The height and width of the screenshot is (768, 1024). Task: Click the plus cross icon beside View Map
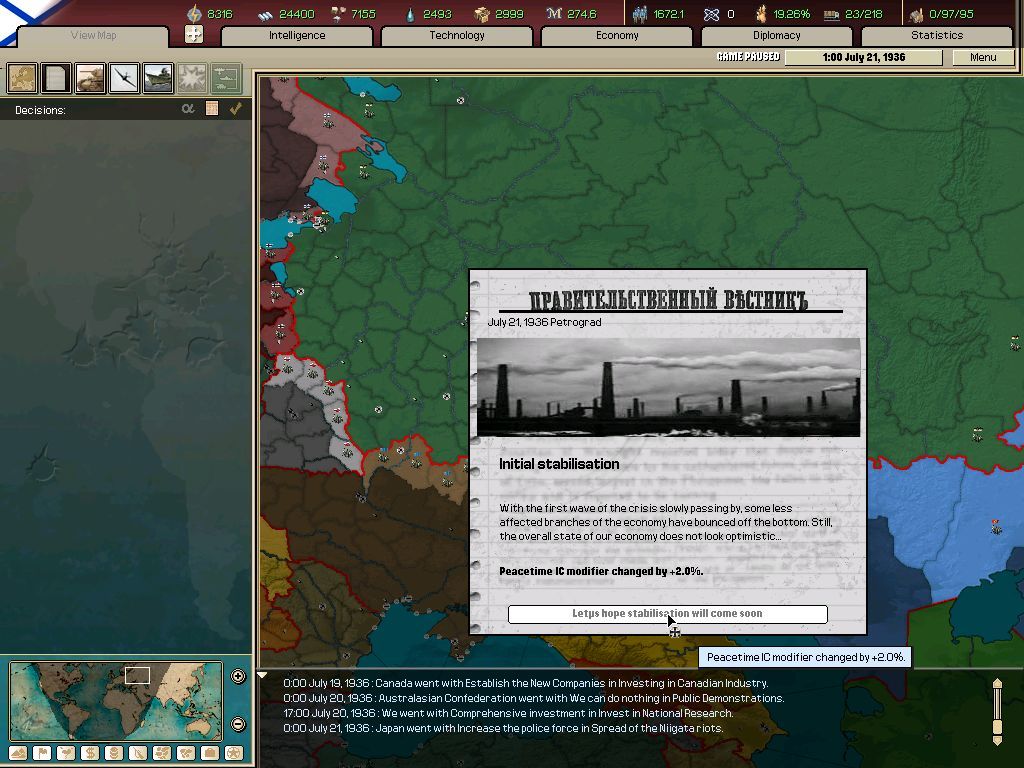194,34
